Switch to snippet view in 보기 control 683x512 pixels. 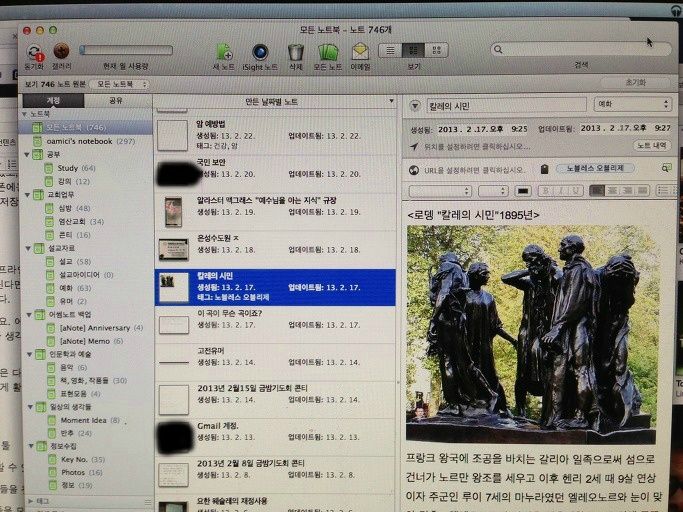(413, 51)
